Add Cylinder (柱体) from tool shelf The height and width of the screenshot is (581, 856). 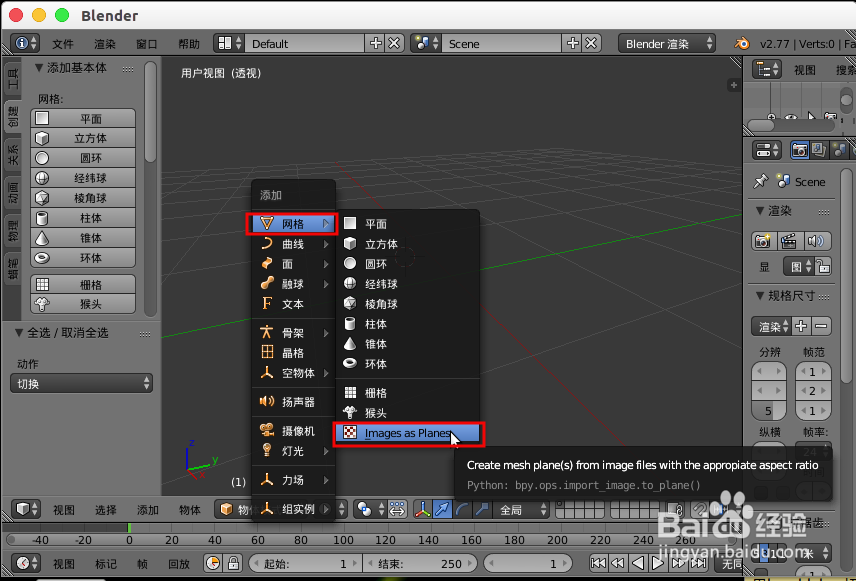[83, 218]
